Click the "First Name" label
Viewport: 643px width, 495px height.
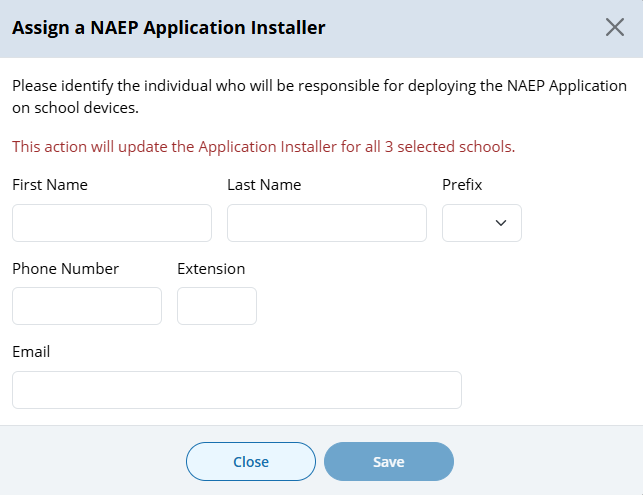50,185
